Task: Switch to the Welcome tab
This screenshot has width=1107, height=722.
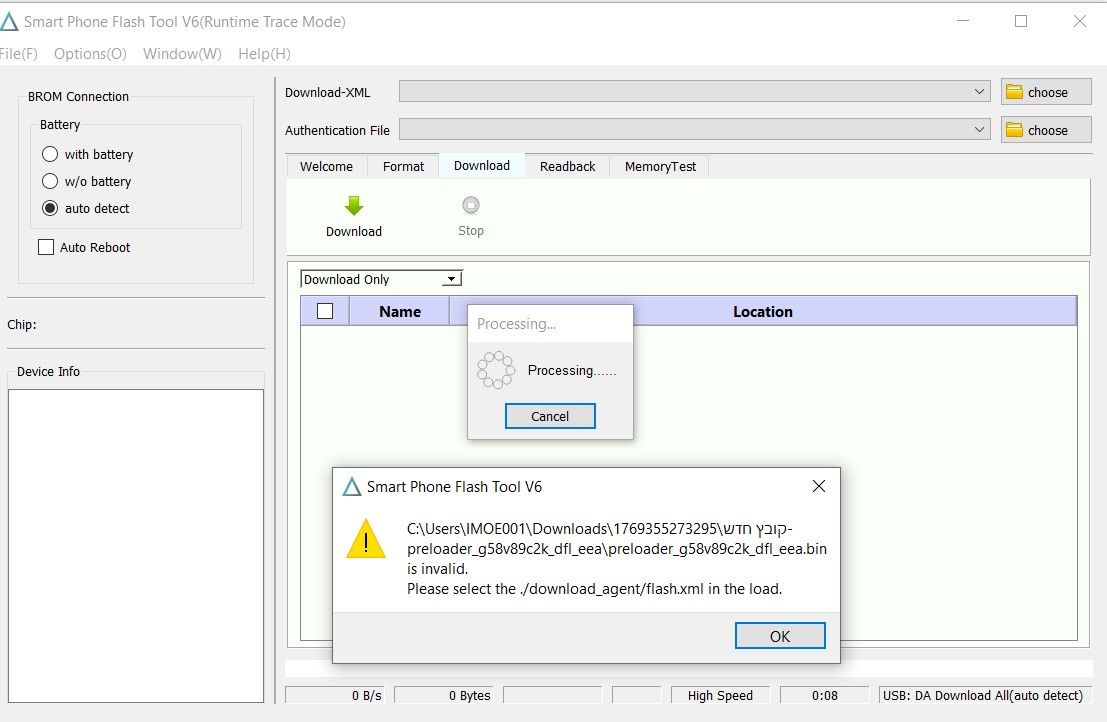Action: pyautogui.click(x=326, y=167)
